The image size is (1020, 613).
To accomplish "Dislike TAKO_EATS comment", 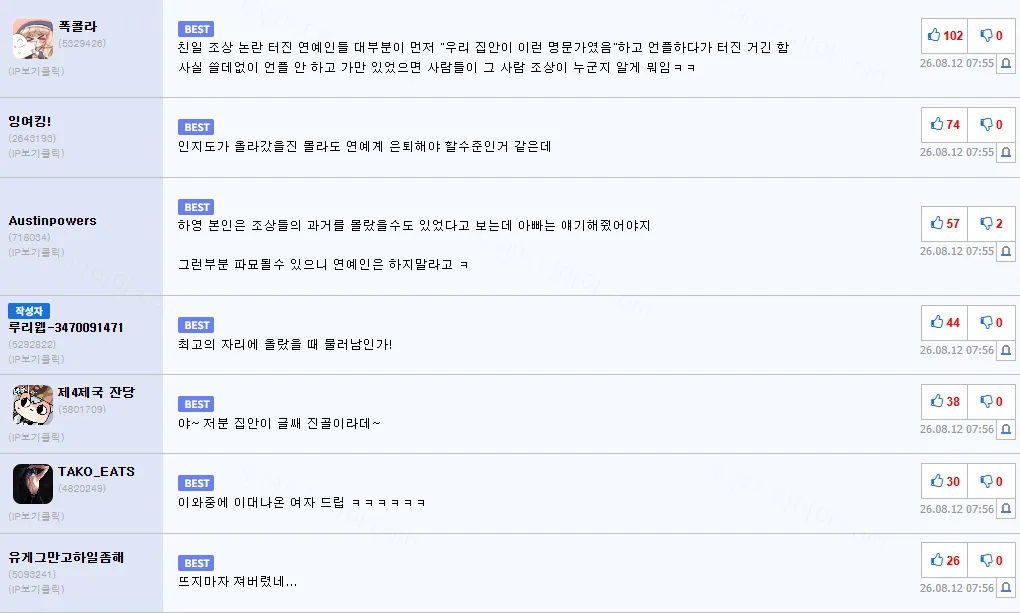I will [x=991, y=482].
